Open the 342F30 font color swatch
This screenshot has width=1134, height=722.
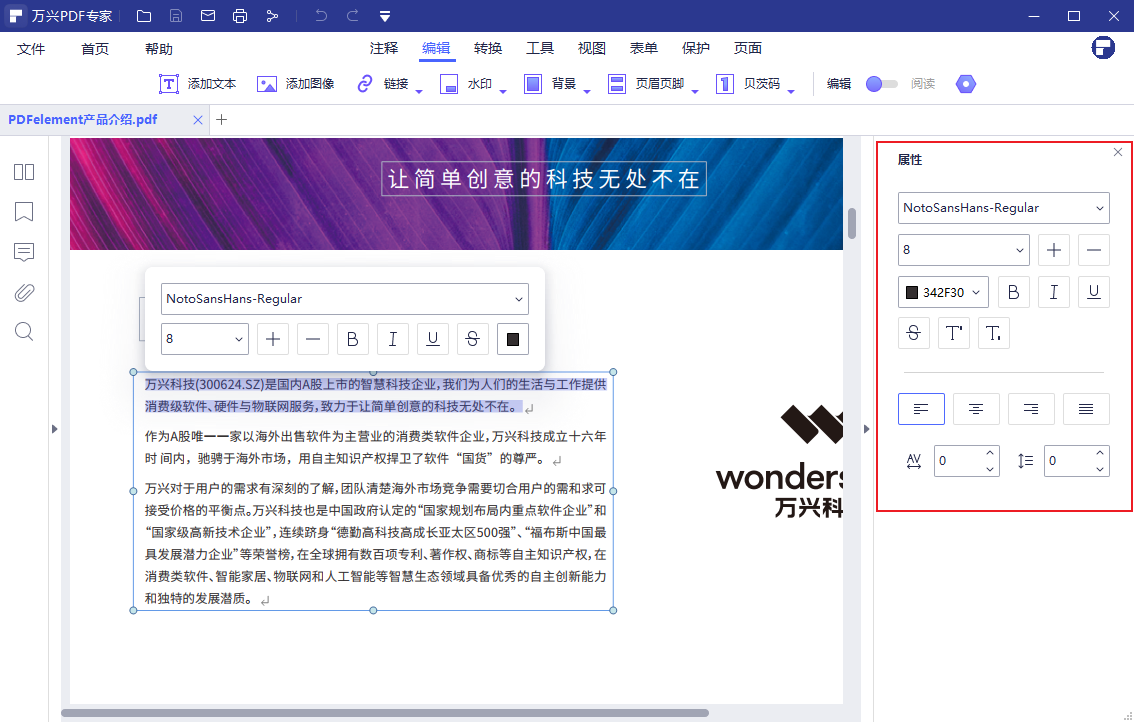(x=943, y=291)
